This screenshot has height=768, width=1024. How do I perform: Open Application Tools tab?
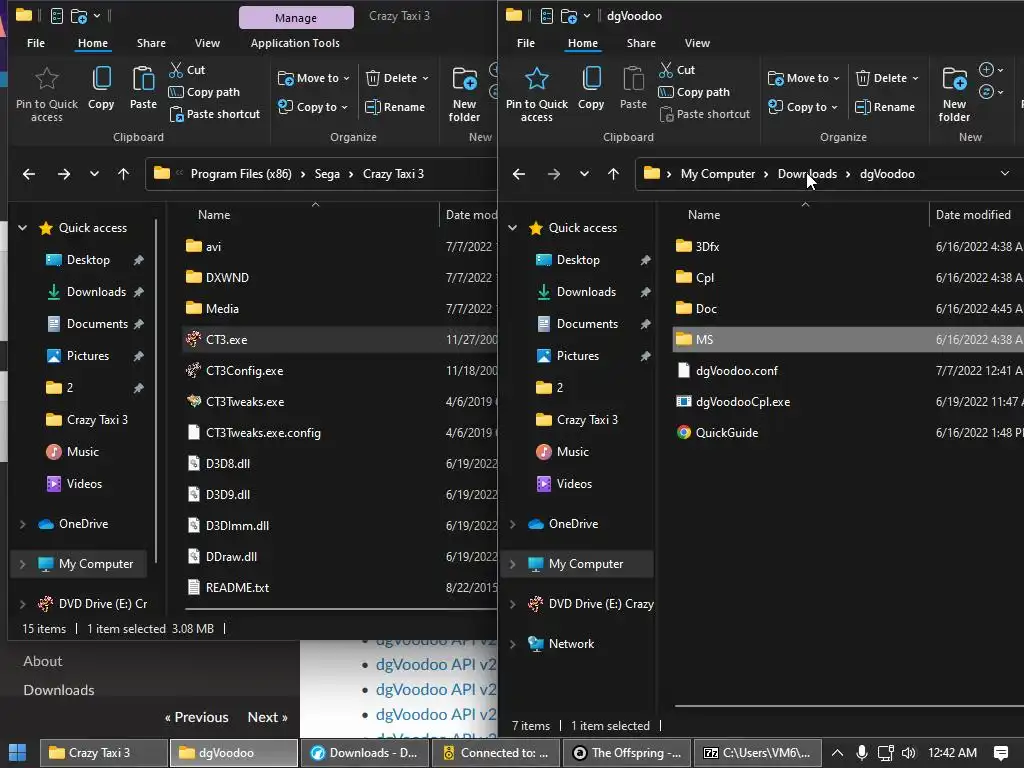pos(295,43)
